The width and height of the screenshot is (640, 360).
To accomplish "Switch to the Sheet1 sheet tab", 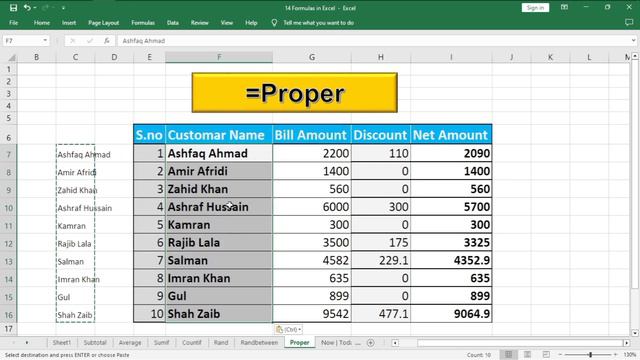I will click(62, 342).
